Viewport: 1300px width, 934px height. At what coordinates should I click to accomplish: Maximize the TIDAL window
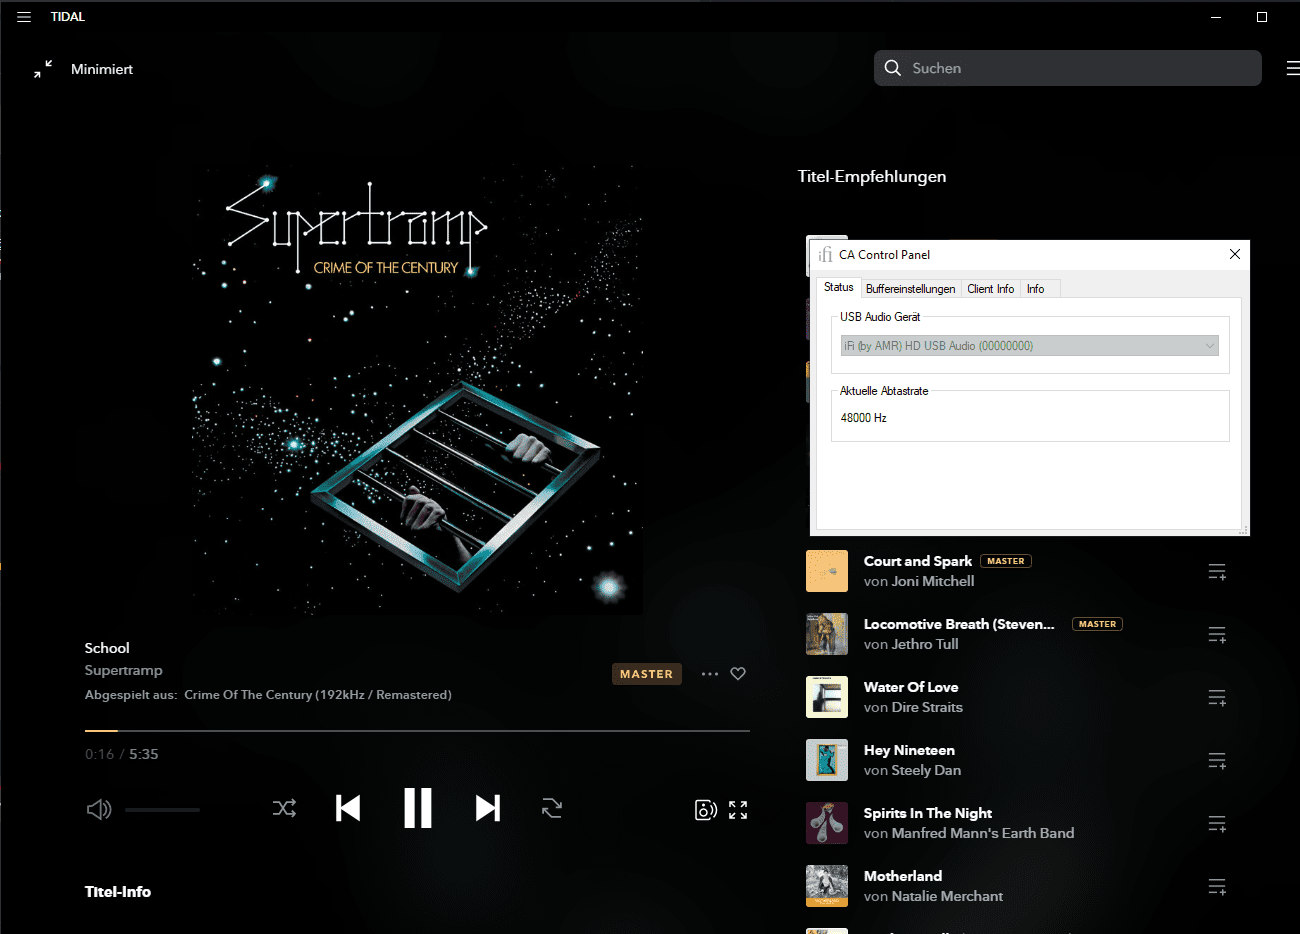pyautogui.click(x=1262, y=17)
